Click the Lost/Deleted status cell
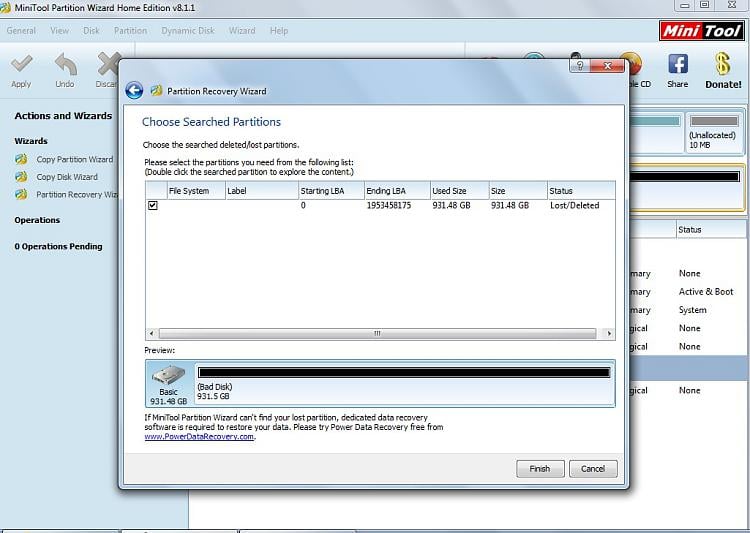Viewport: 750px width, 533px height. 574,205
